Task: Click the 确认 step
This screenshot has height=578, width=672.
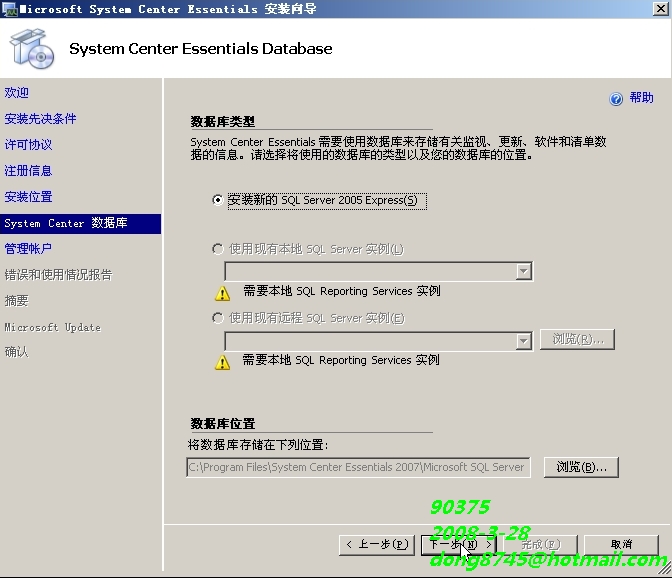Action: click(x=17, y=352)
